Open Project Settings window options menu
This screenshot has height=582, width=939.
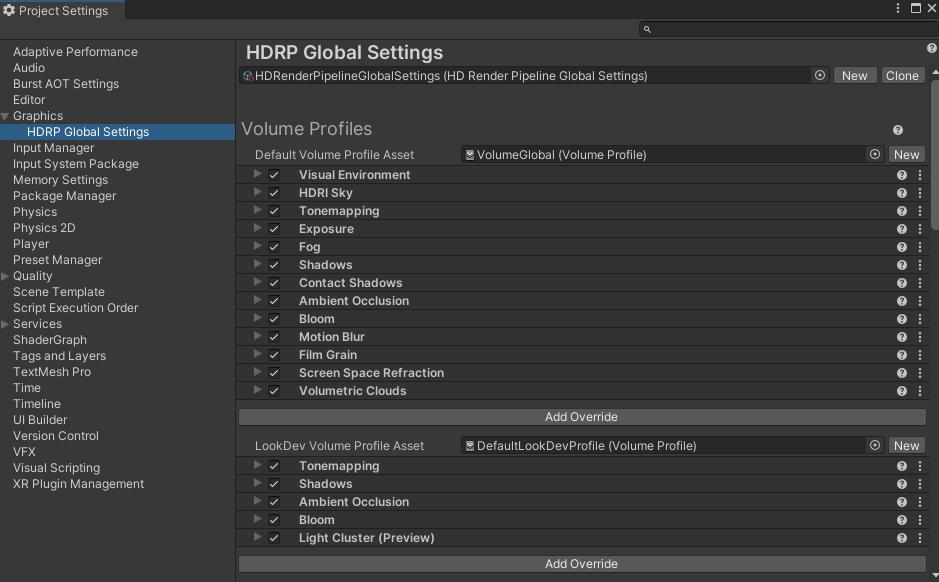pyautogui.click(x=899, y=9)
